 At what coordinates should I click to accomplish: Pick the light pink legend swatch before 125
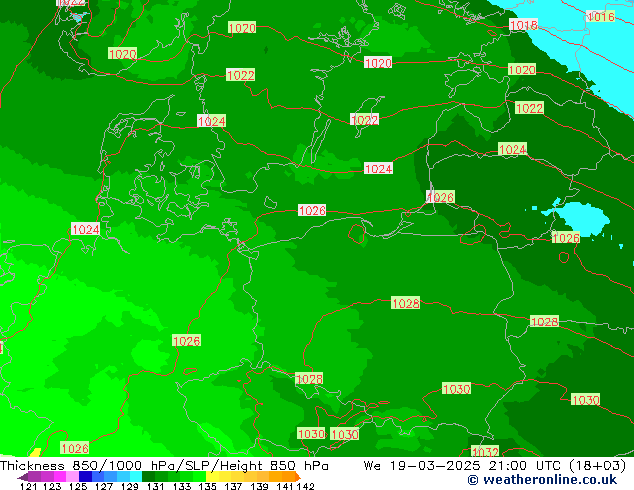(x=72, y=477)
